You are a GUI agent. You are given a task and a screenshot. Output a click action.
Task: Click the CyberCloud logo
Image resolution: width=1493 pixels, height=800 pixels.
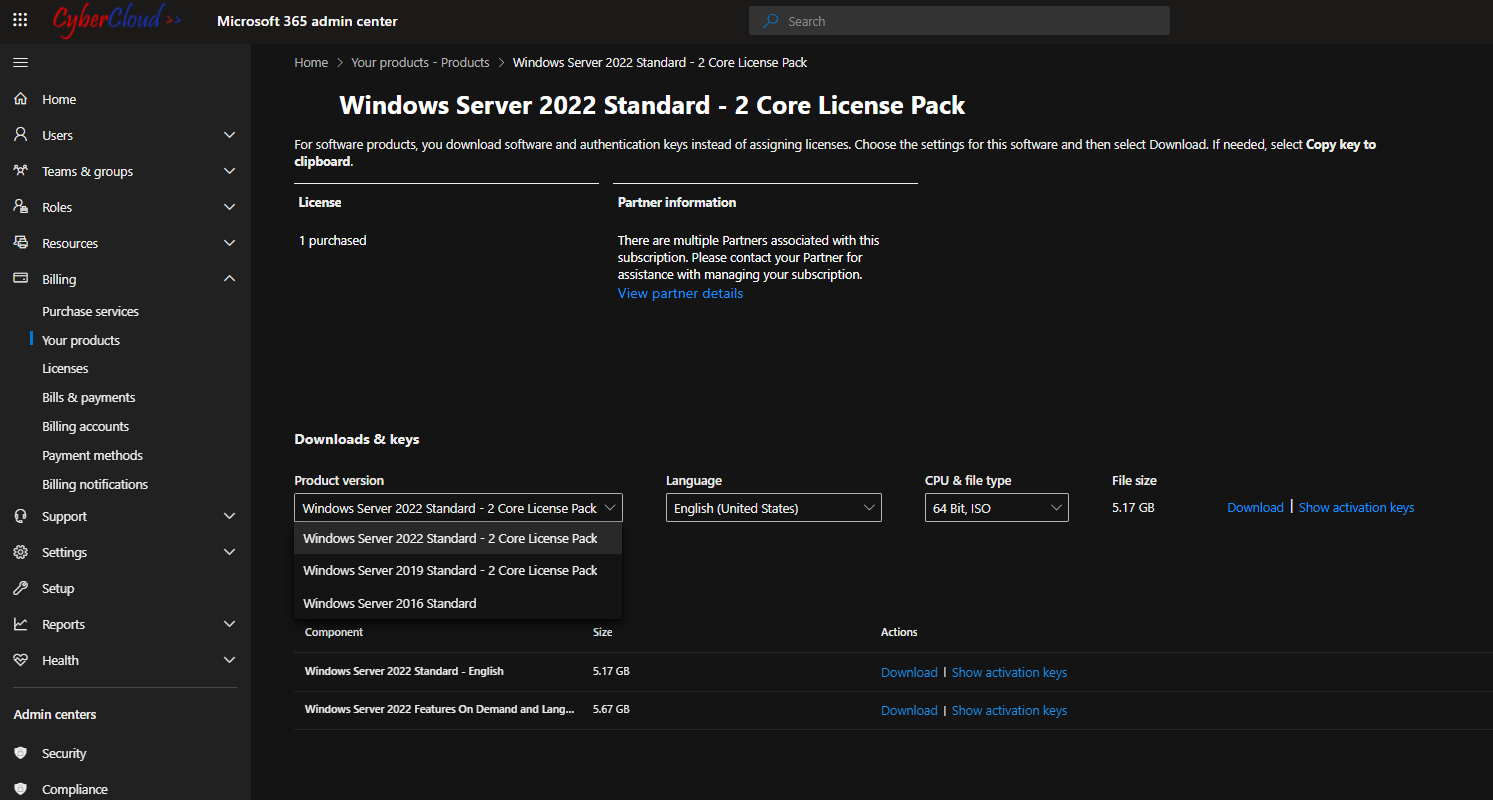(x=118, y=20)
